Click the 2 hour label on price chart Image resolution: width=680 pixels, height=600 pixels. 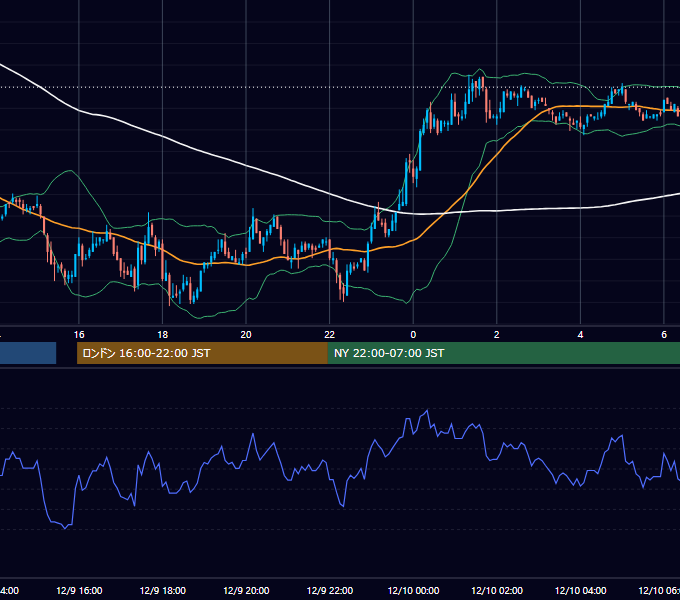tap(497, 335)
